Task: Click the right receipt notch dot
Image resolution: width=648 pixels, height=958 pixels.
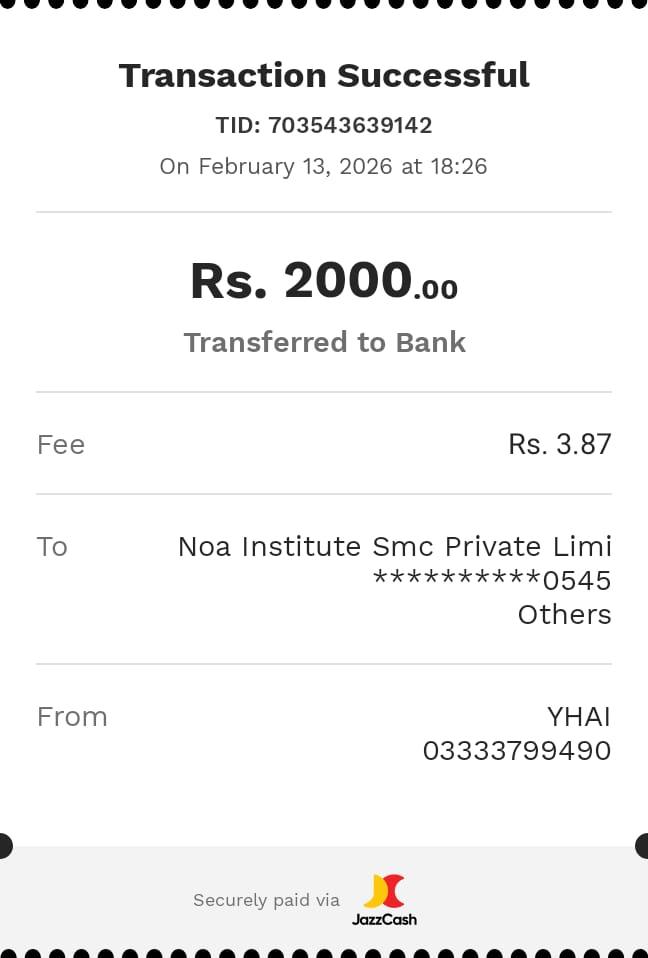Action: [643, 846]
